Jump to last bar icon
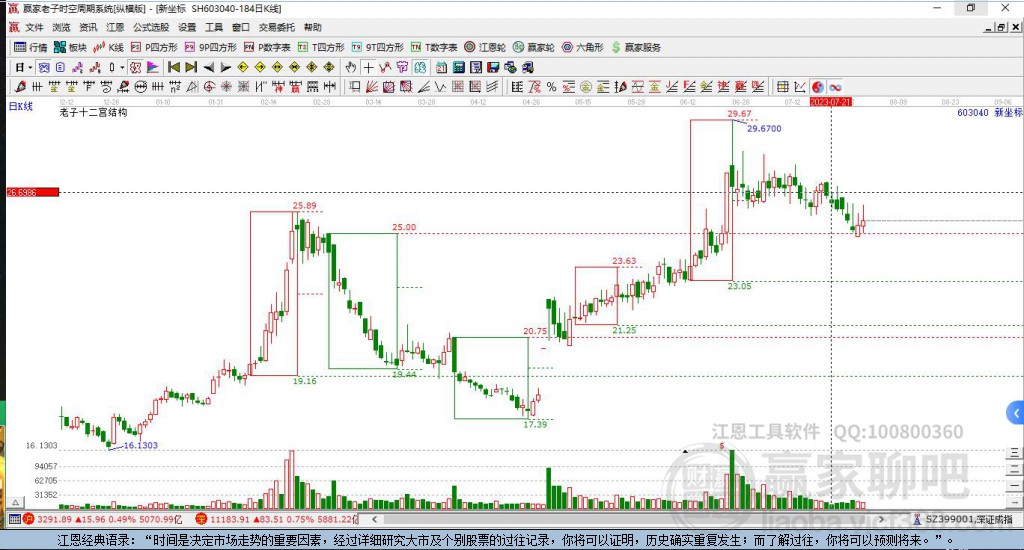Image resolution: width=1024 pixels, height=550 pixels. pyautogui.click(x=191, y=67)
